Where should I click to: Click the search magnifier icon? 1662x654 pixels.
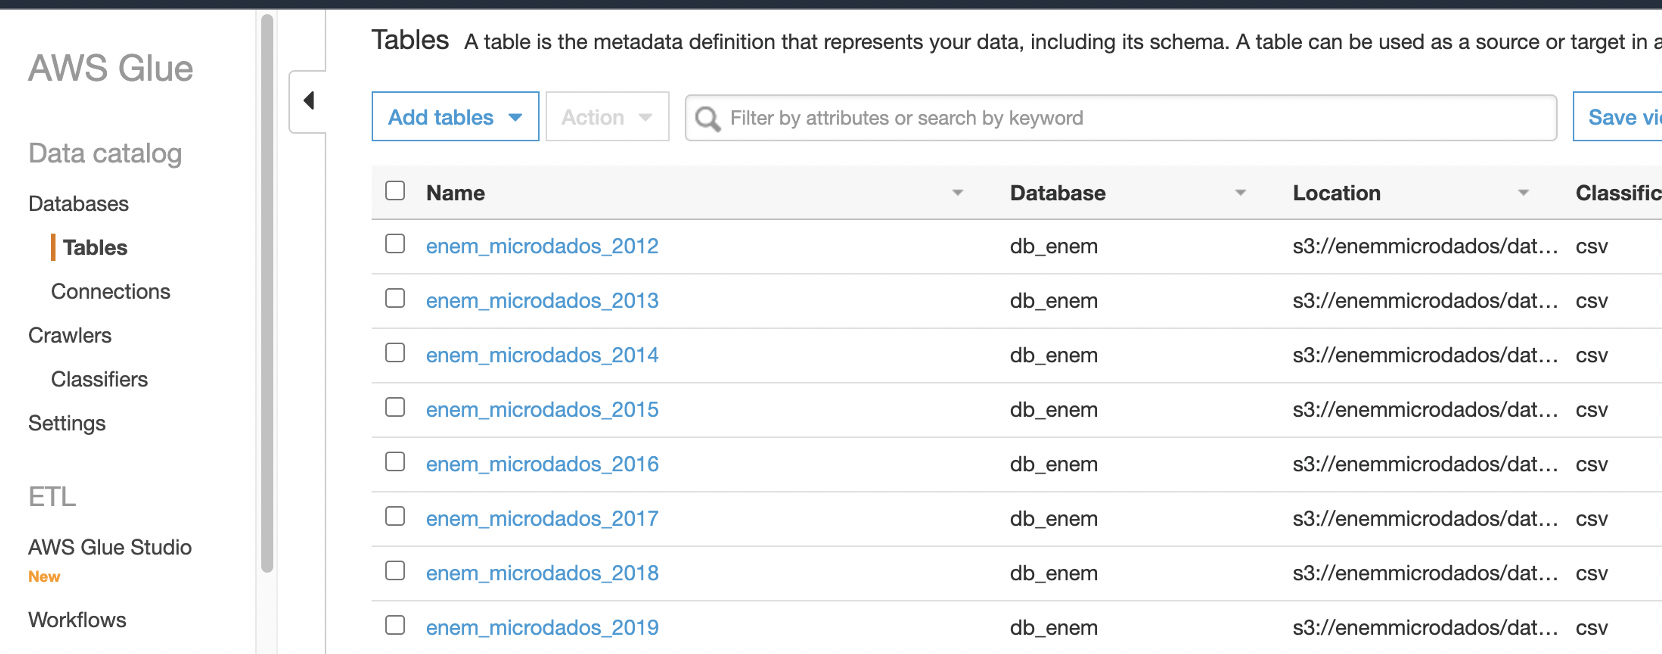click(708, 119)
